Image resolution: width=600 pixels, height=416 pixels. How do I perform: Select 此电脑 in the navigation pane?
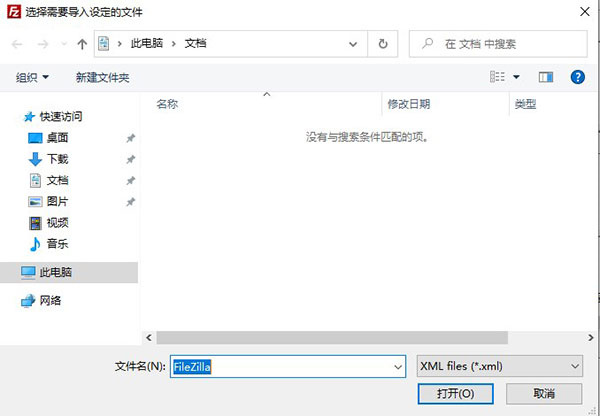(69, 272)
